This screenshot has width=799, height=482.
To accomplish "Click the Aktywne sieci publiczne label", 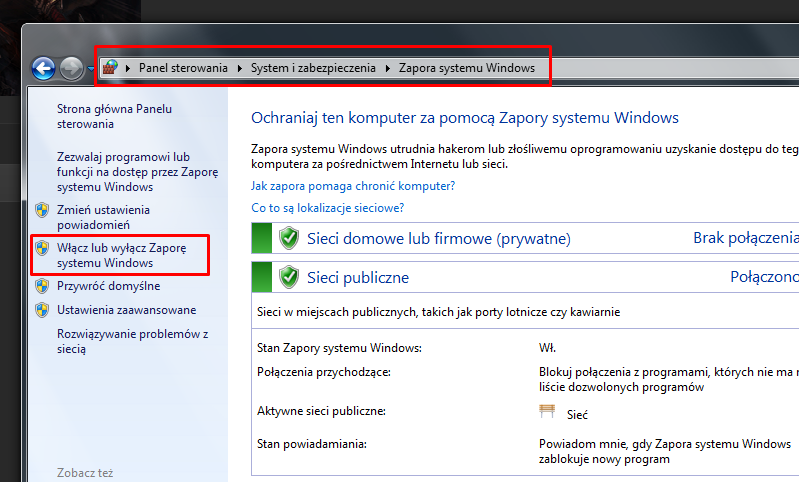I will tap(321, 411).
